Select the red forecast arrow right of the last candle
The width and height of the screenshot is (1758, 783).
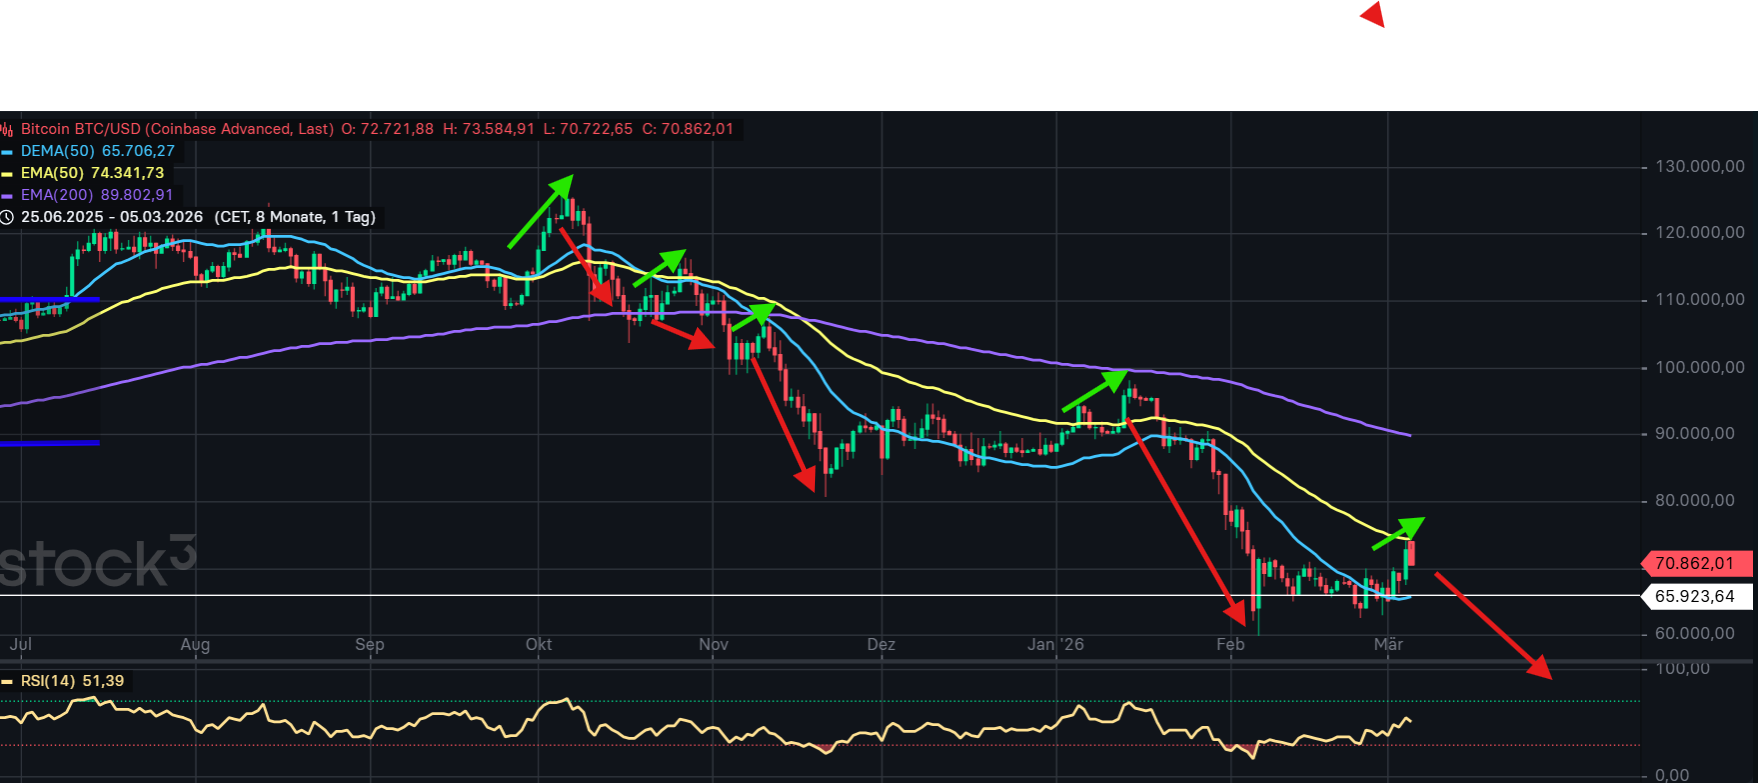coord(1492,625)
